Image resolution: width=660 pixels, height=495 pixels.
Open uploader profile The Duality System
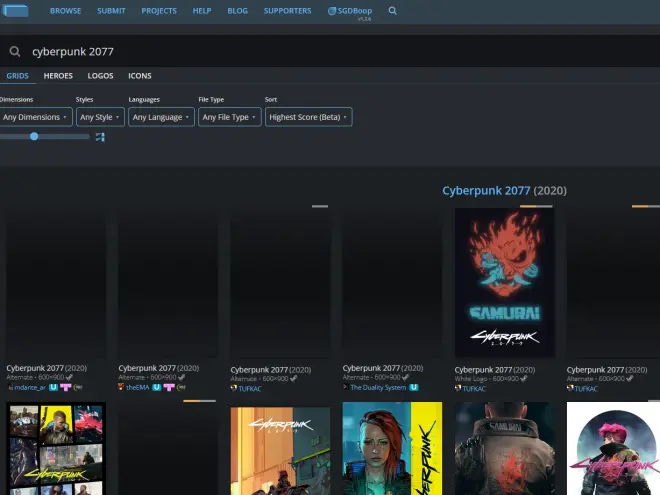click(378, 388)
